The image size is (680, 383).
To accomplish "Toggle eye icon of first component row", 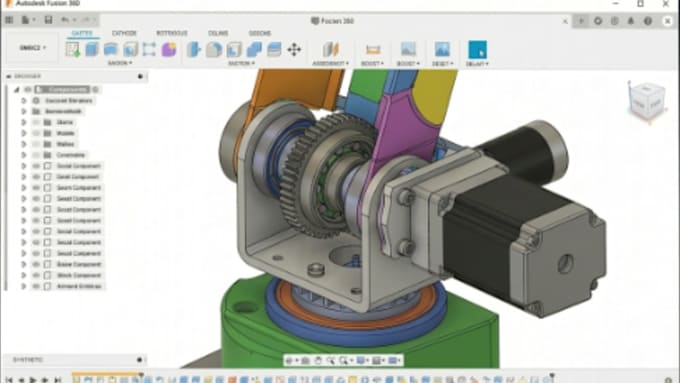I will click(x=36, y=166).
